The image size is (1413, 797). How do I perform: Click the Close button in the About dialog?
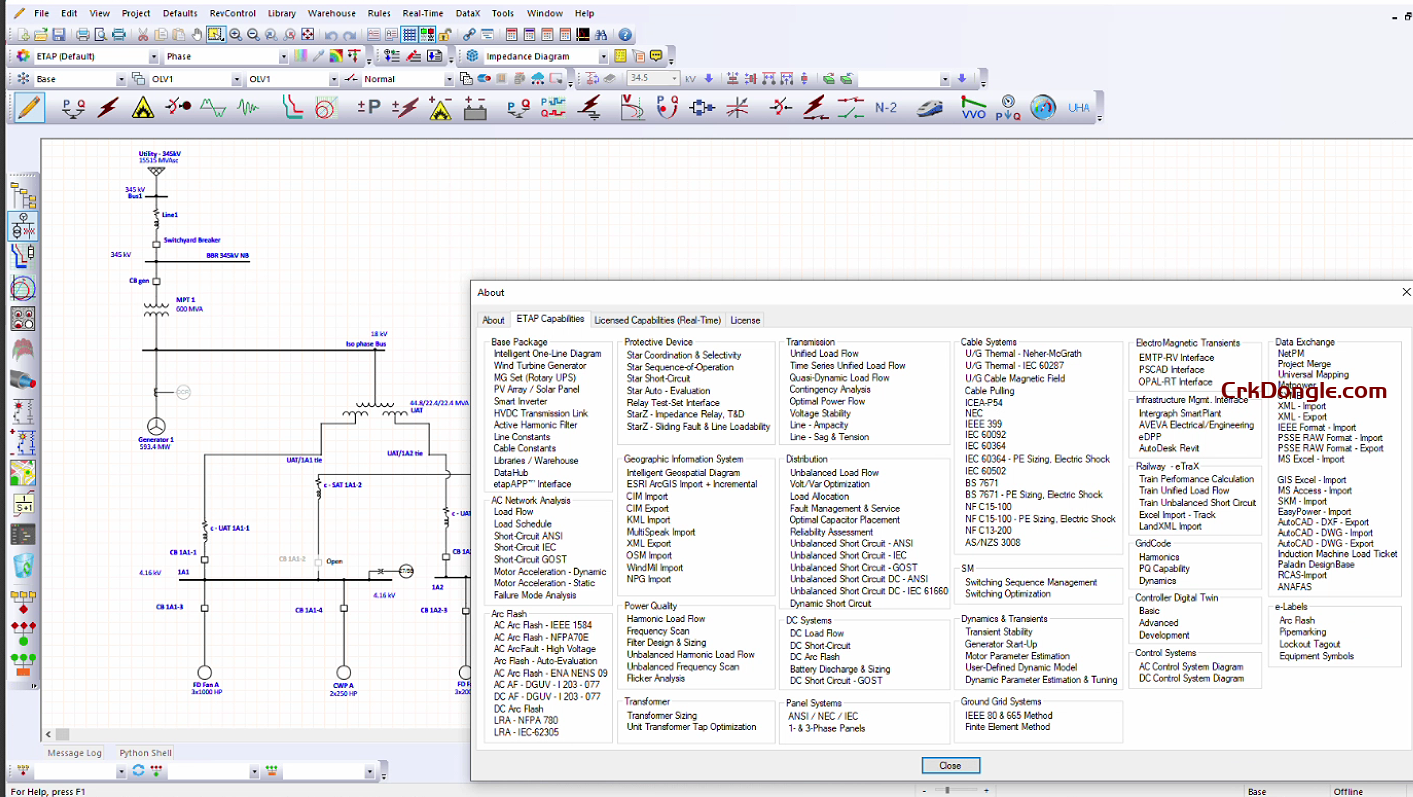pos(949,764)
